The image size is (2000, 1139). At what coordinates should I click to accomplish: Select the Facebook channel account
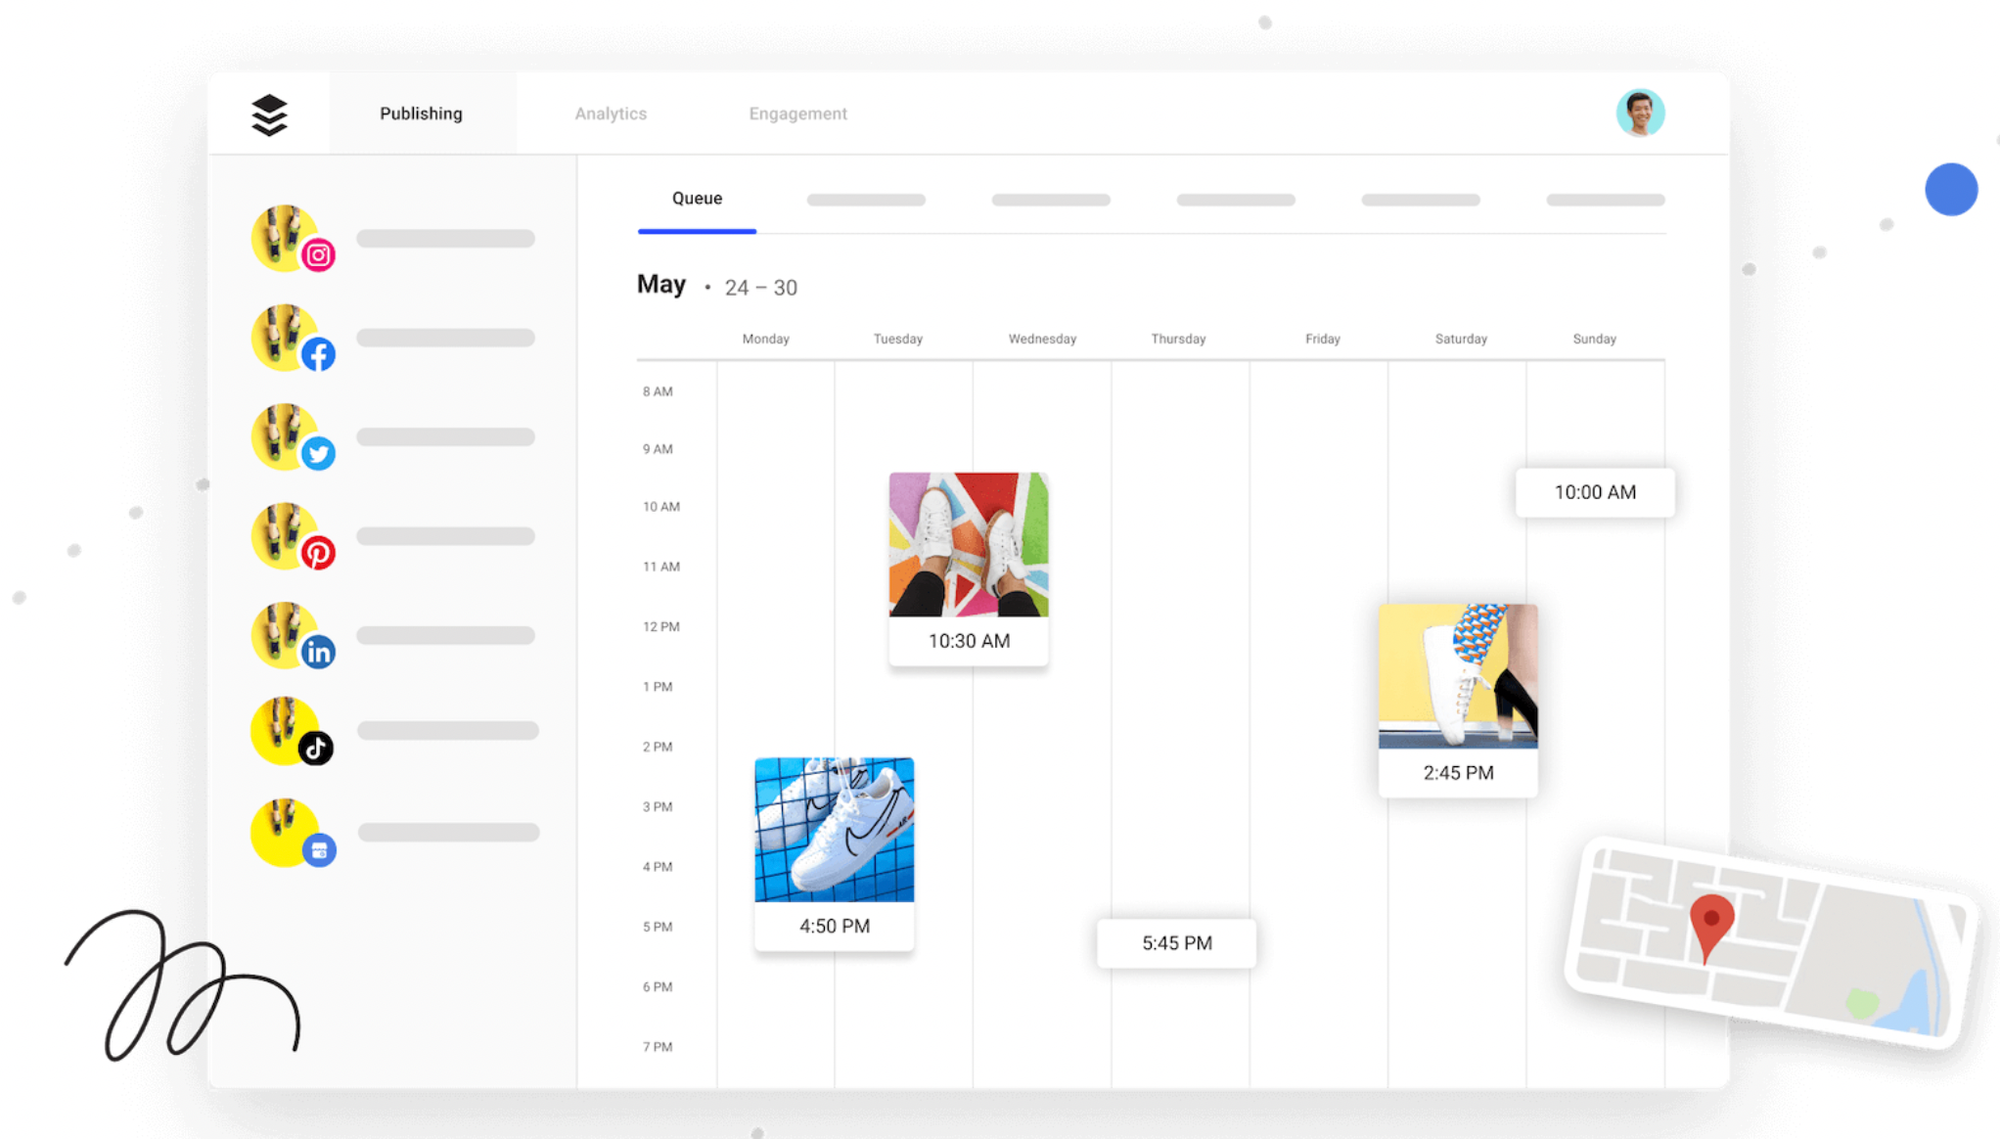(292, 338)
